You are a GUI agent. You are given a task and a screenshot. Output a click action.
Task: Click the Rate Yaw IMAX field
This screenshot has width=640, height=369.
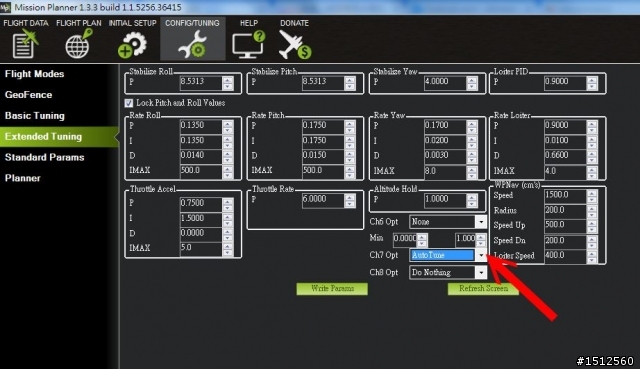pyautogui.click(x=445, y=171)
